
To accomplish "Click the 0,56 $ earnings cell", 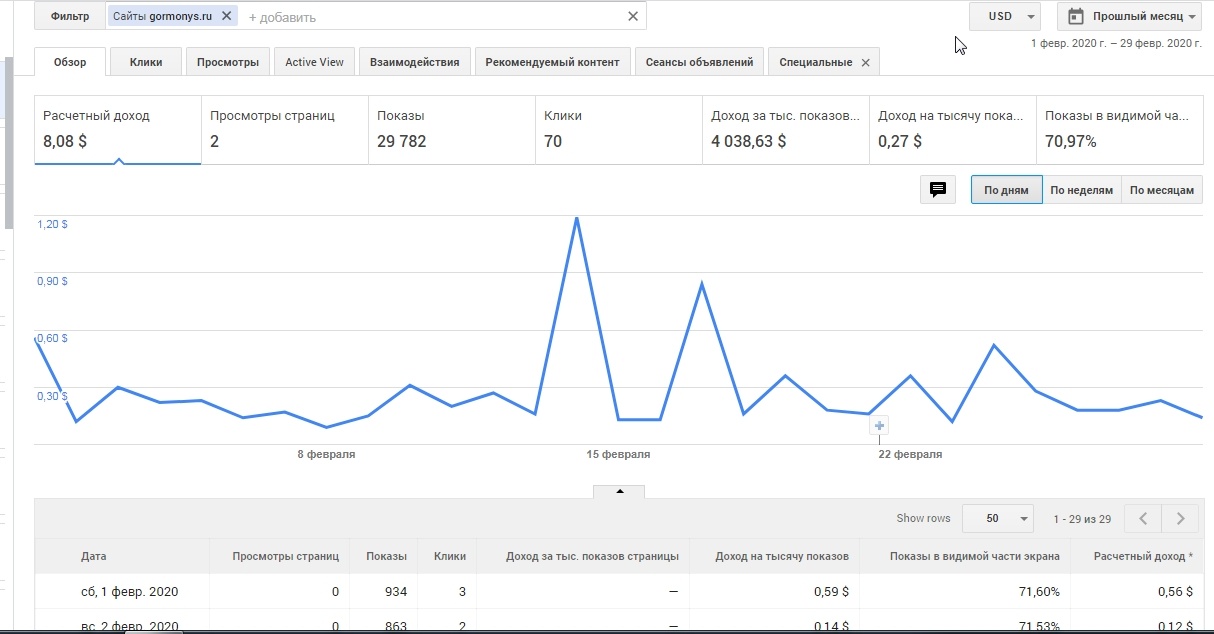I will click(1173, 592).
